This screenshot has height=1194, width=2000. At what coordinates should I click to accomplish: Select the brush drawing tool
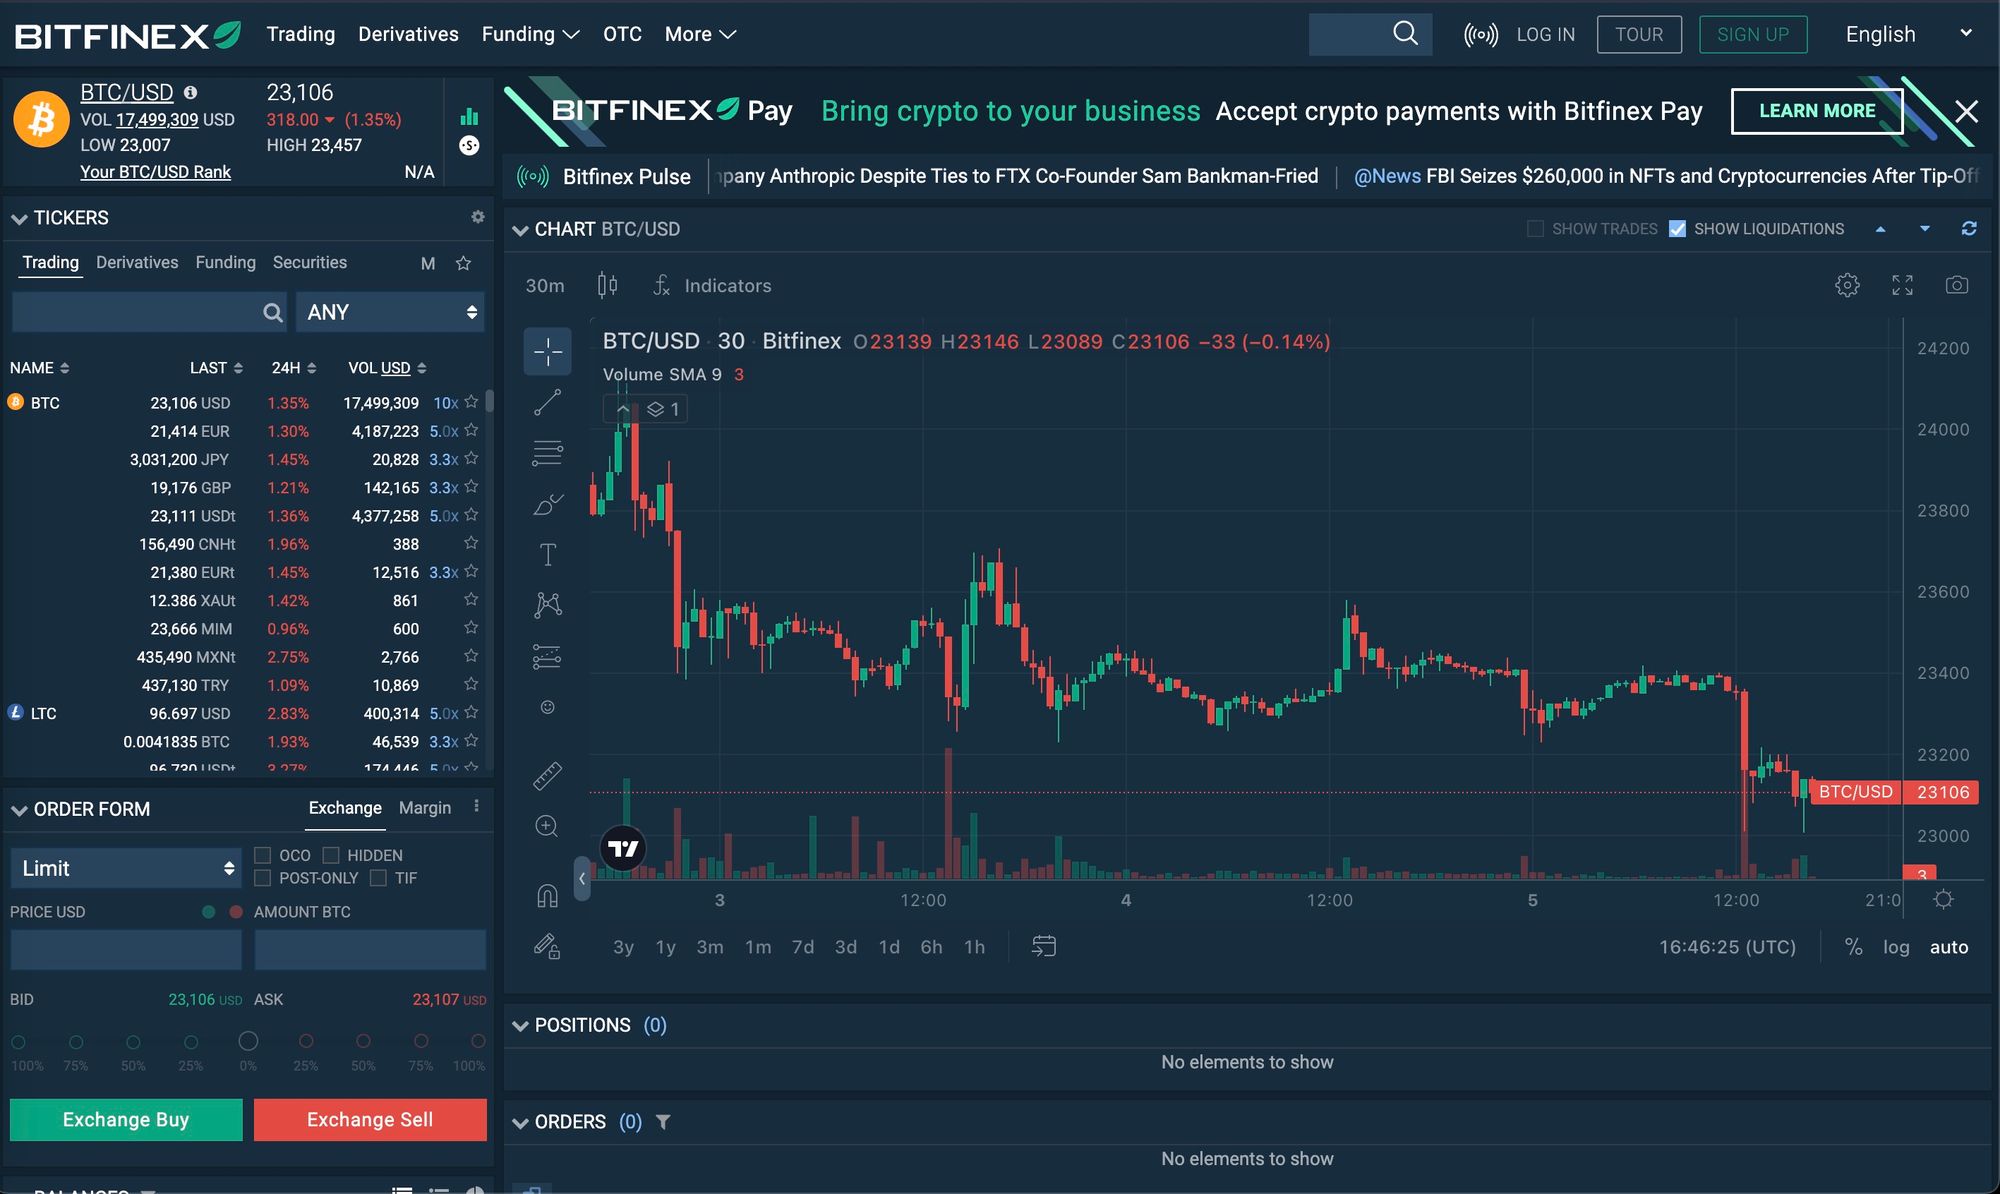[547, 504]
